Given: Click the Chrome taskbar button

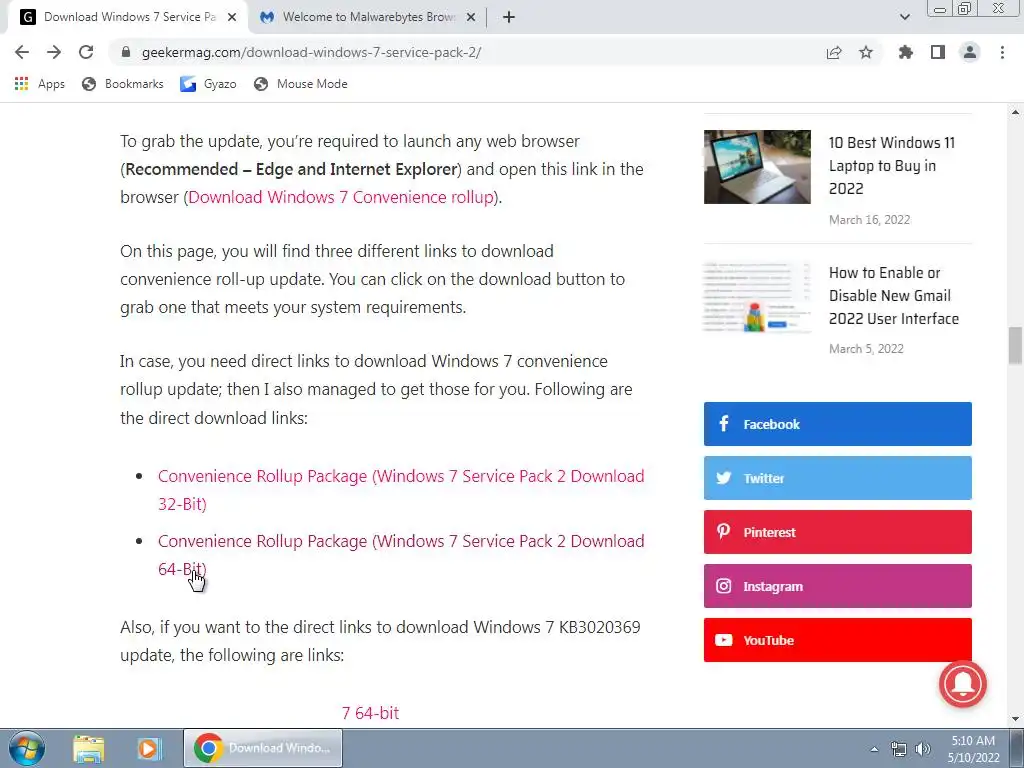Looking at the screenshot, I should pos(263,748).
